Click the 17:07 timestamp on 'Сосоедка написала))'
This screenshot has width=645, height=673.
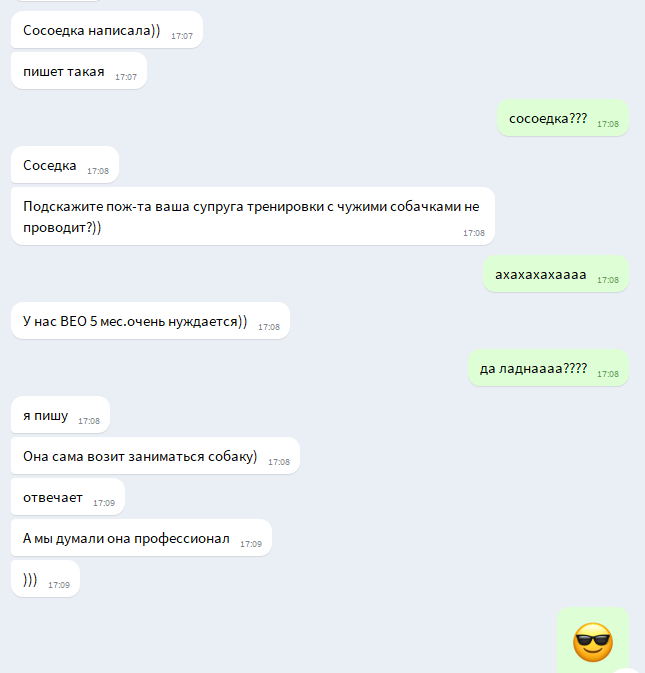[x=182, y=36]
